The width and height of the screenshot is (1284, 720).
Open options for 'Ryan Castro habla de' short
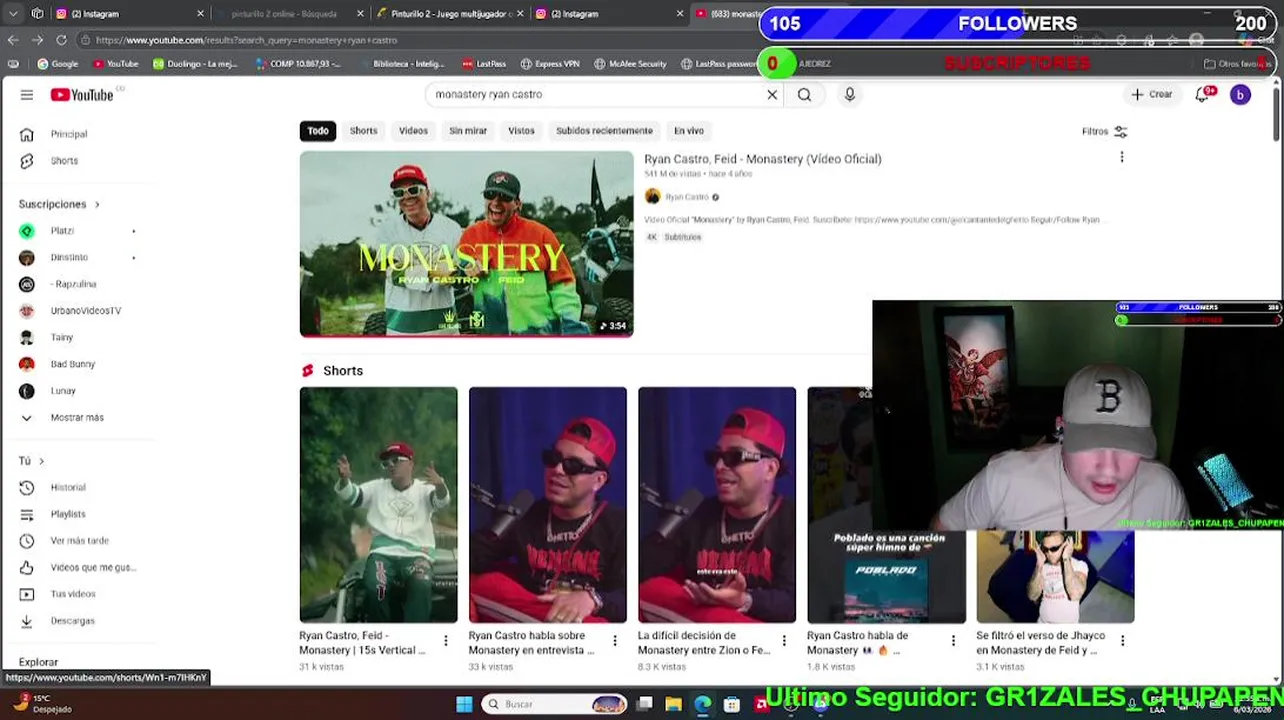(953, 640)
